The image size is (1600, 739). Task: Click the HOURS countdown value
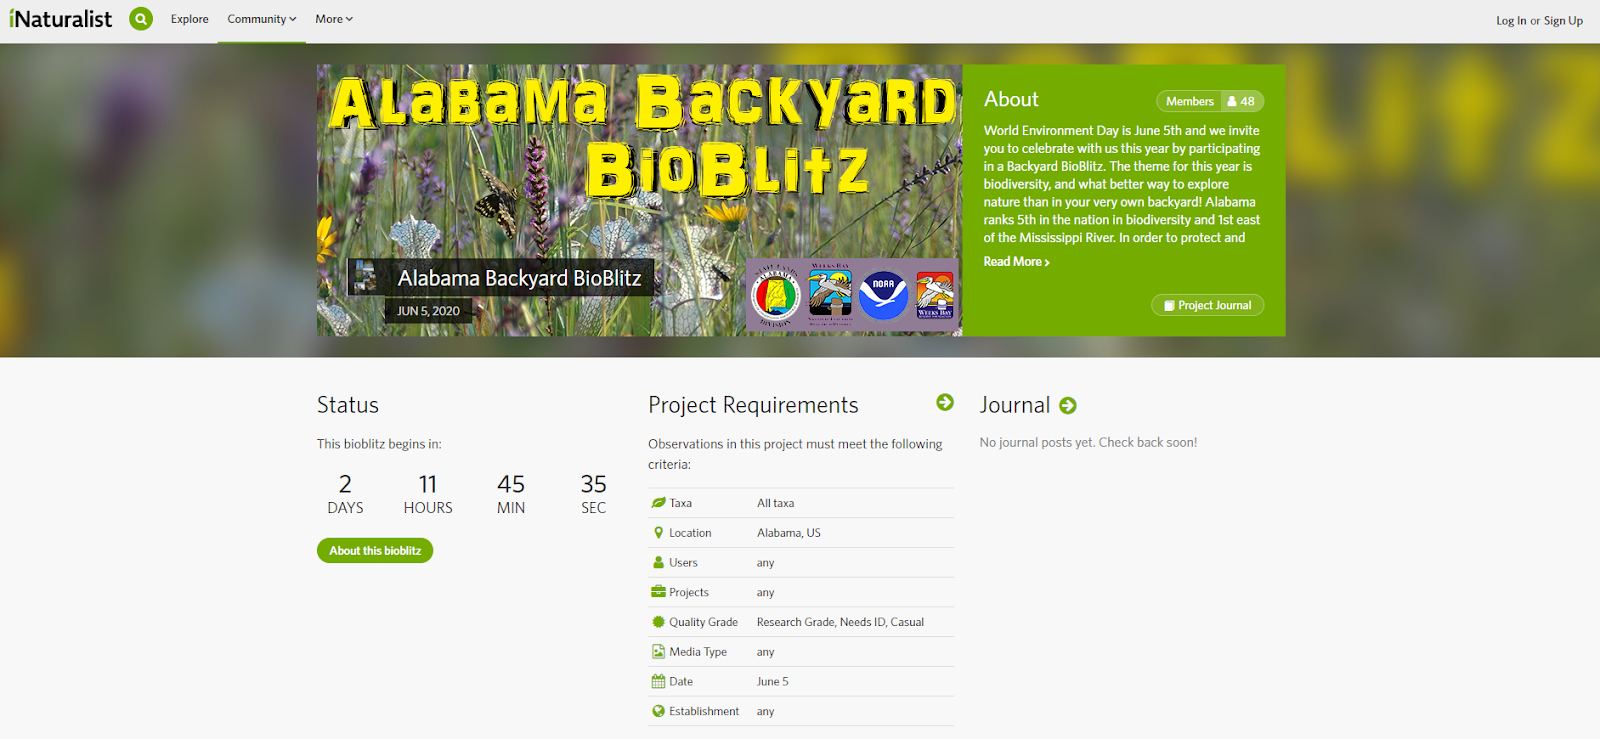pyautogui.click(x=428, y=484)
